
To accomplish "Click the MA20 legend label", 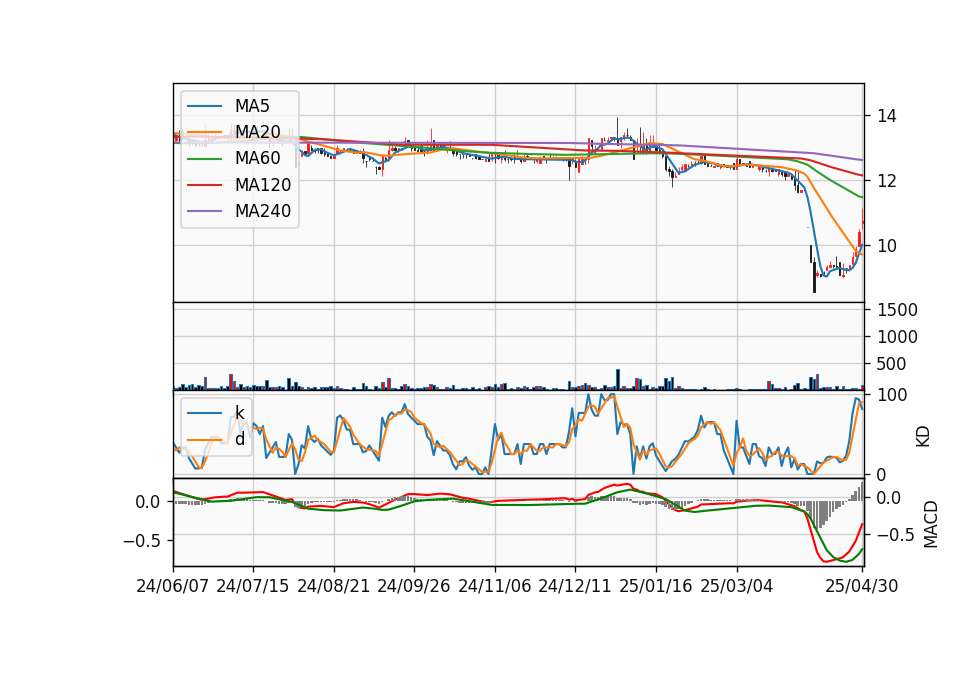I will (257, 132).
